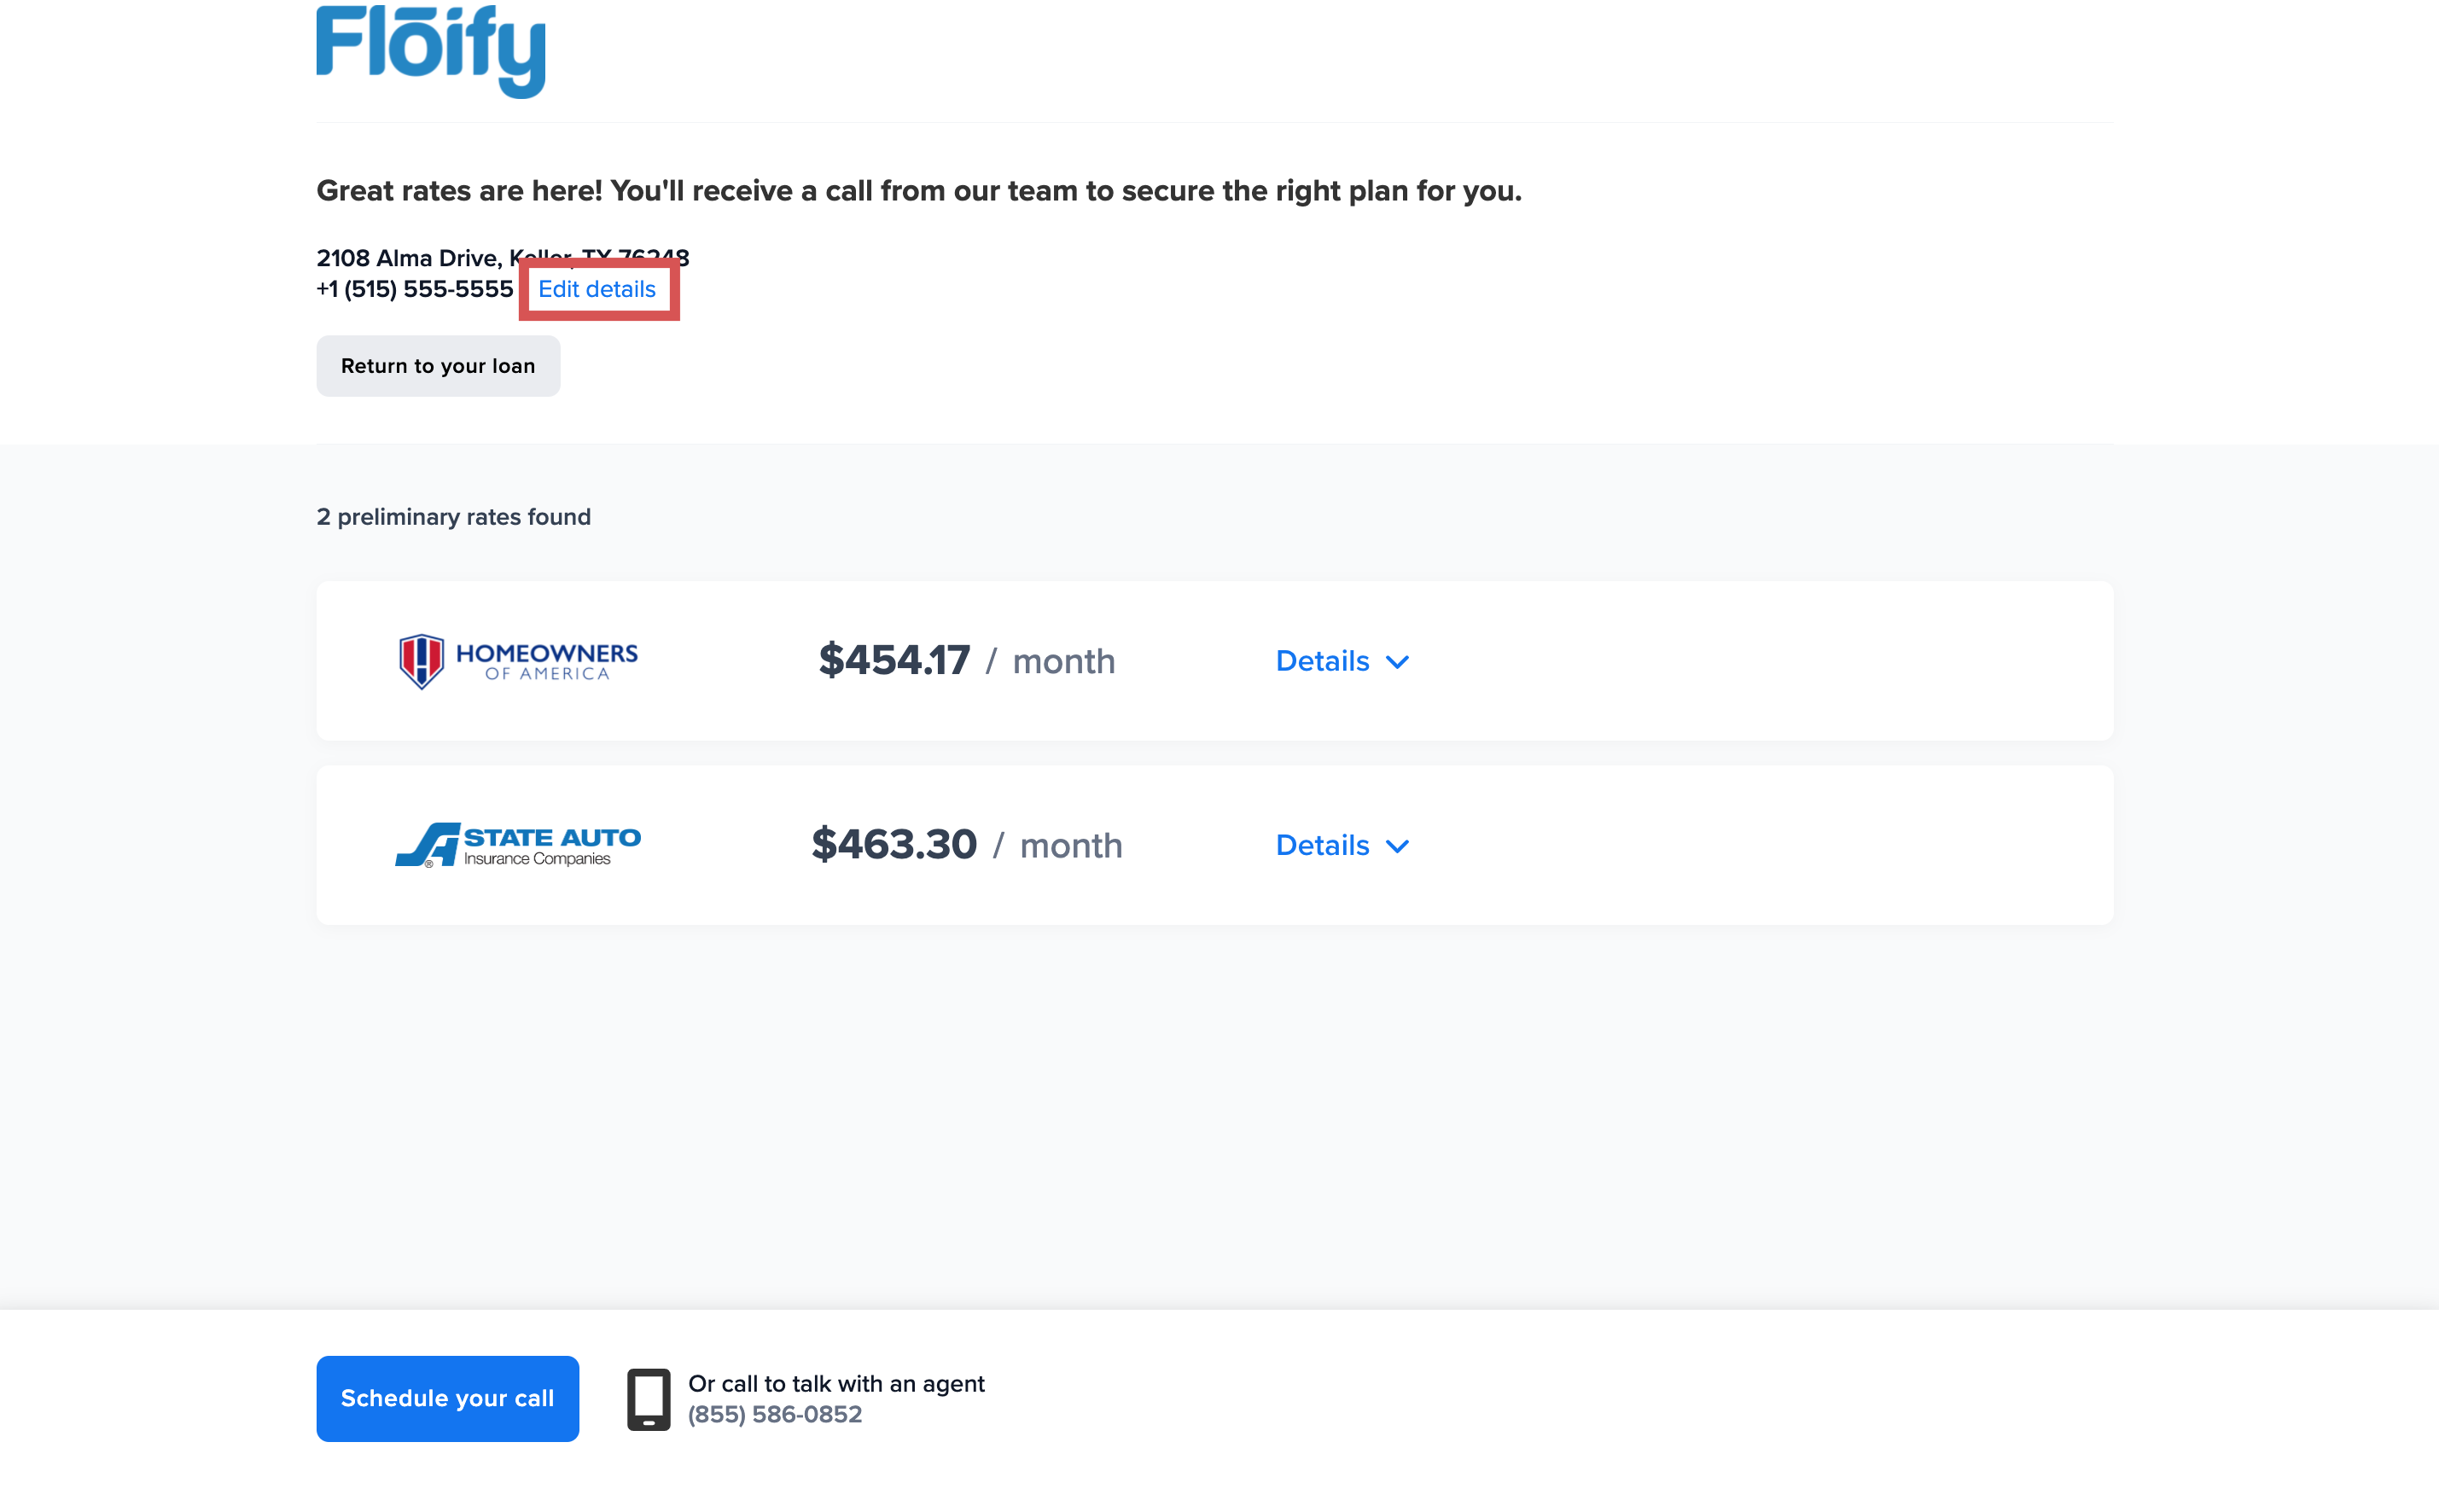Open the Edit details link
This screenshot has height=1512, width=2439.
point(597,289)
